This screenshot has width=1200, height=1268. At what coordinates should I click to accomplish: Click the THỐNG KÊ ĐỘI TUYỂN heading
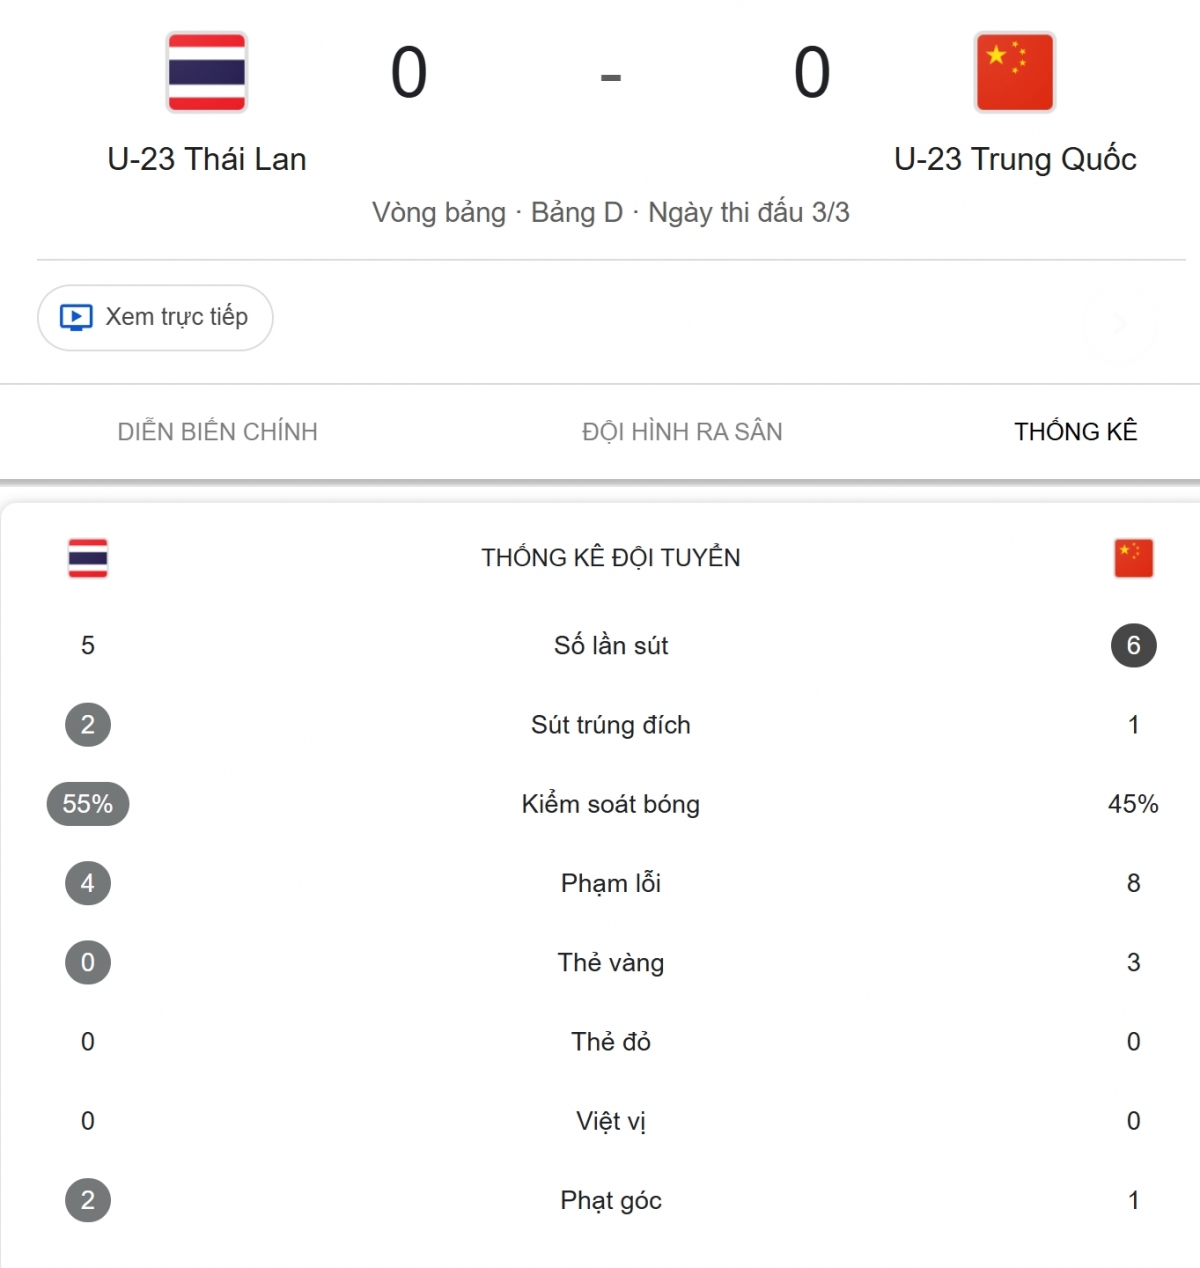pos(610,558)
